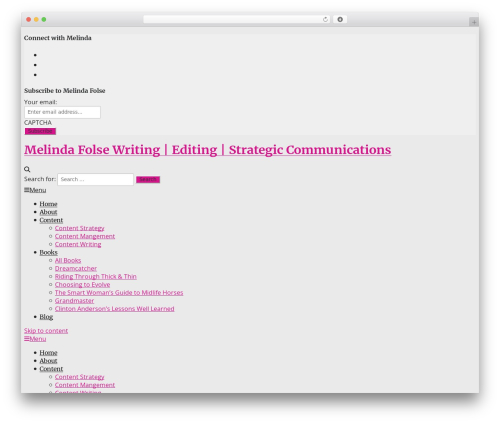The image size is (500, 423).
Task: Open the All Books link
Action: pos(68,260)
